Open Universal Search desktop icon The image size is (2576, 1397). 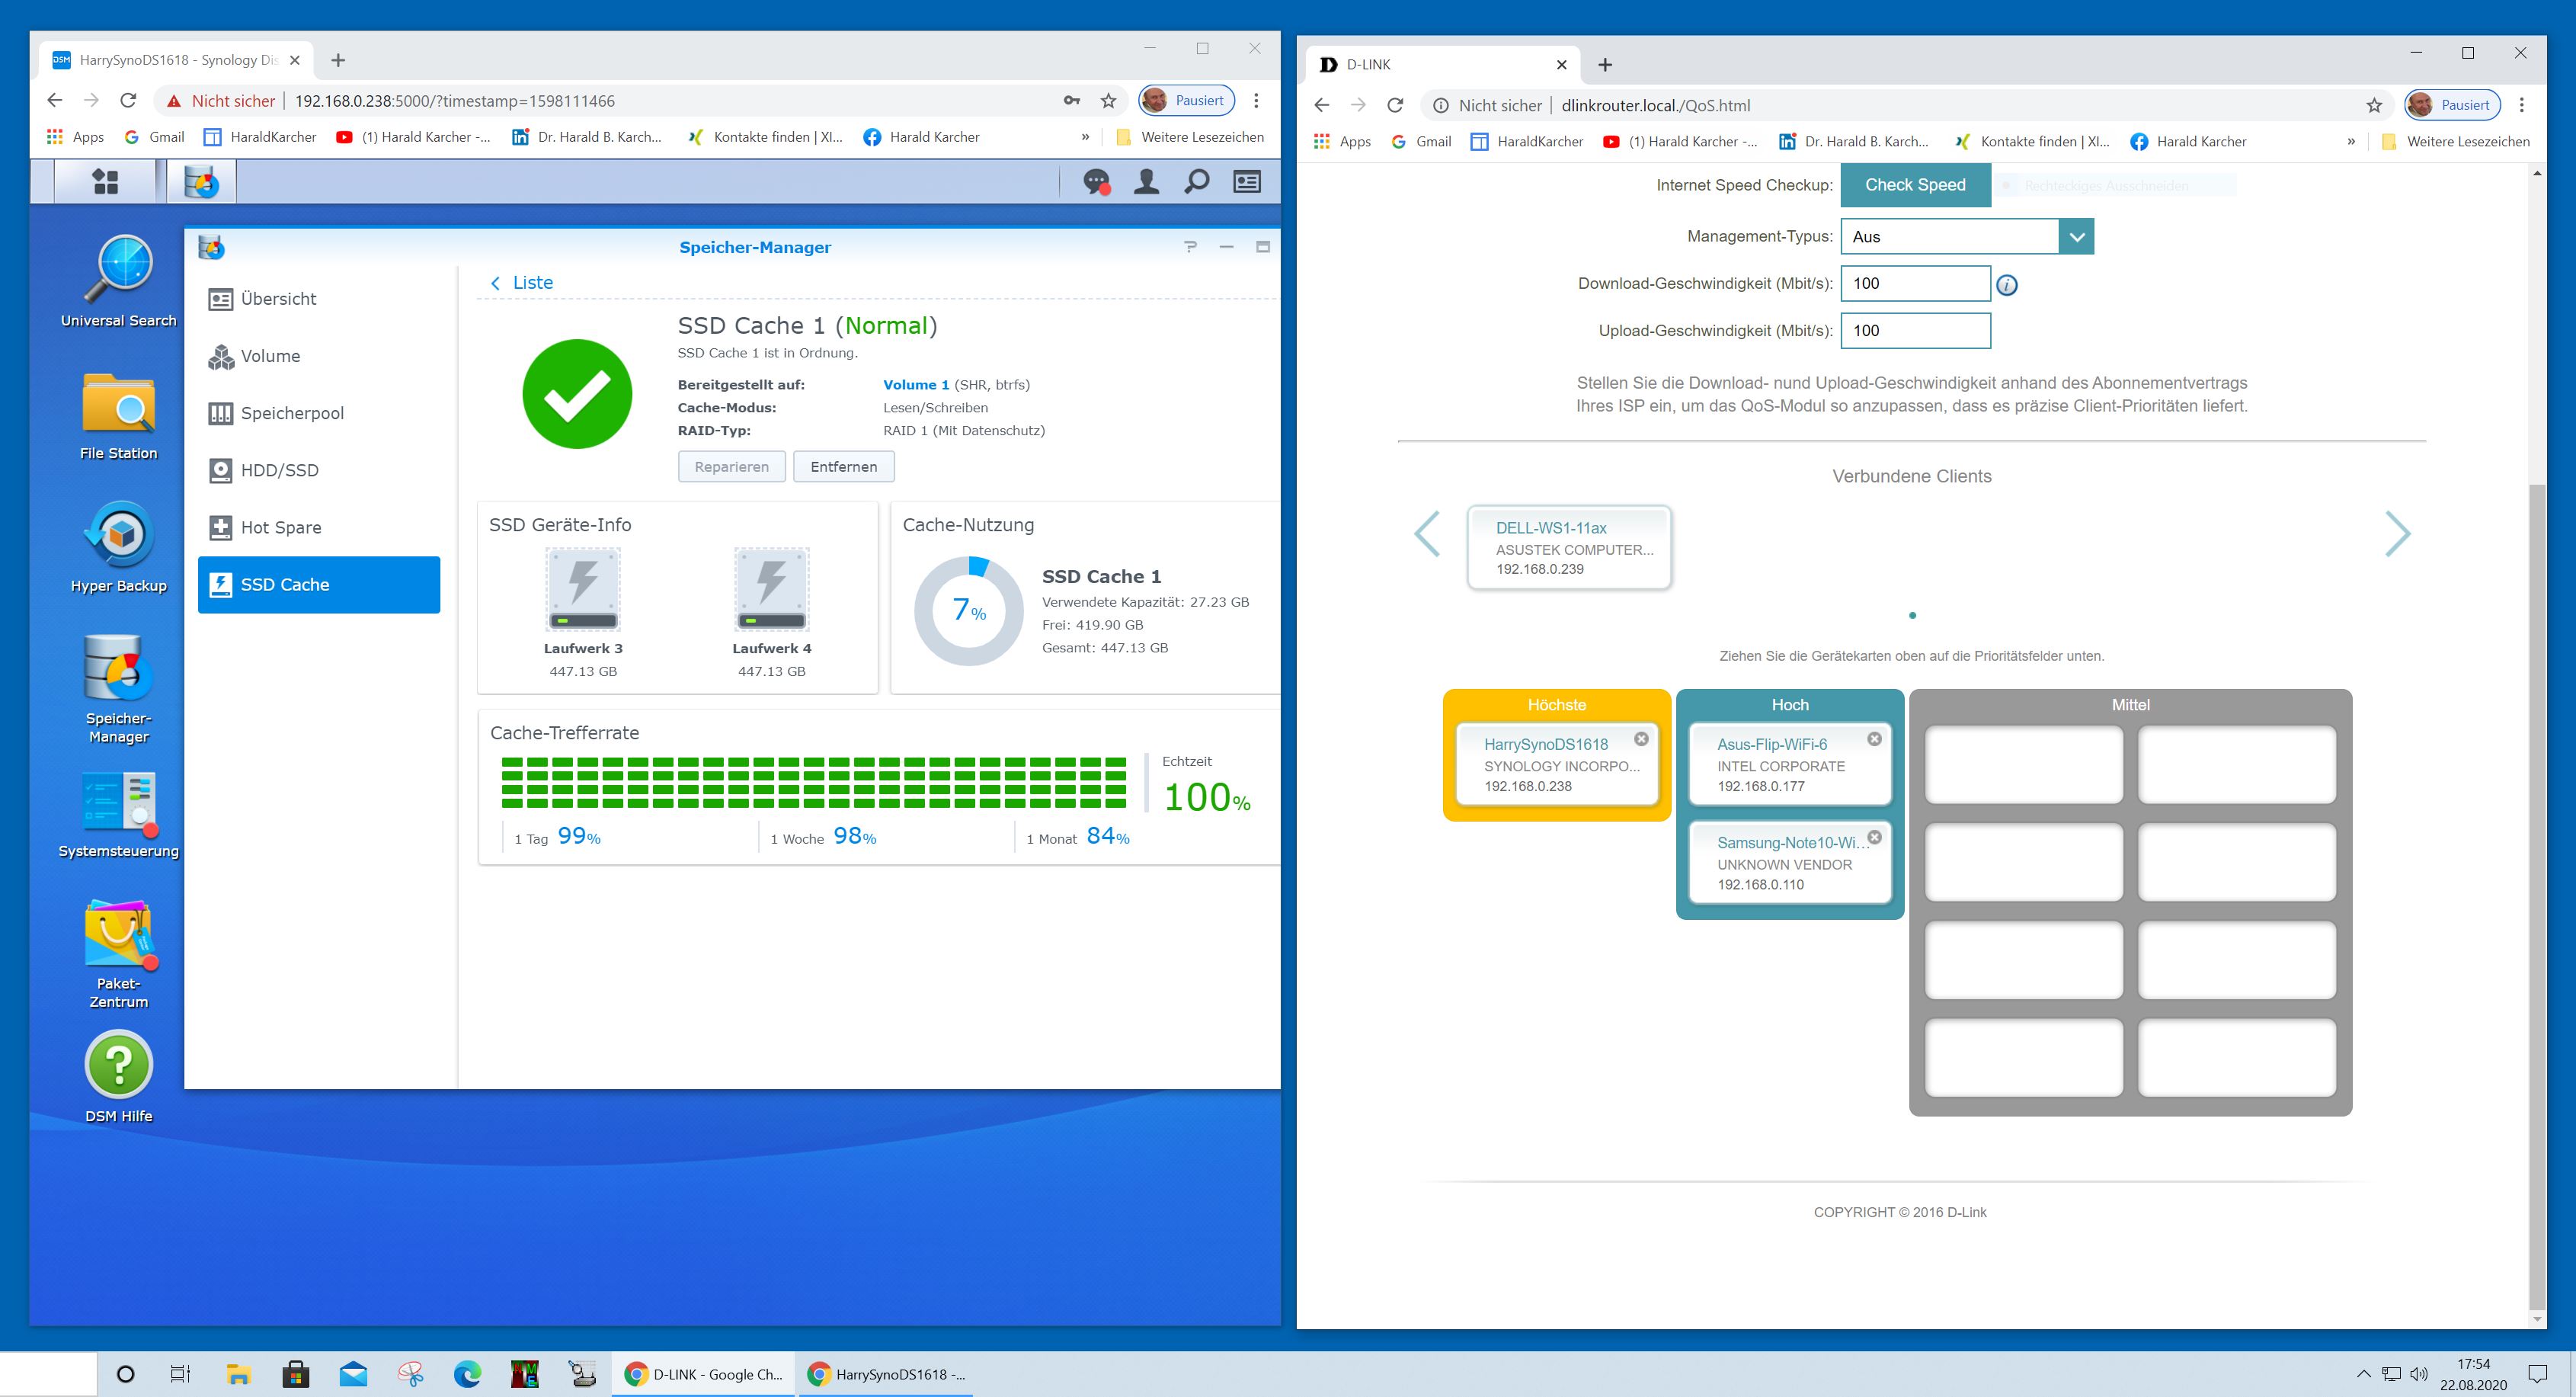(x=118, y=270)
